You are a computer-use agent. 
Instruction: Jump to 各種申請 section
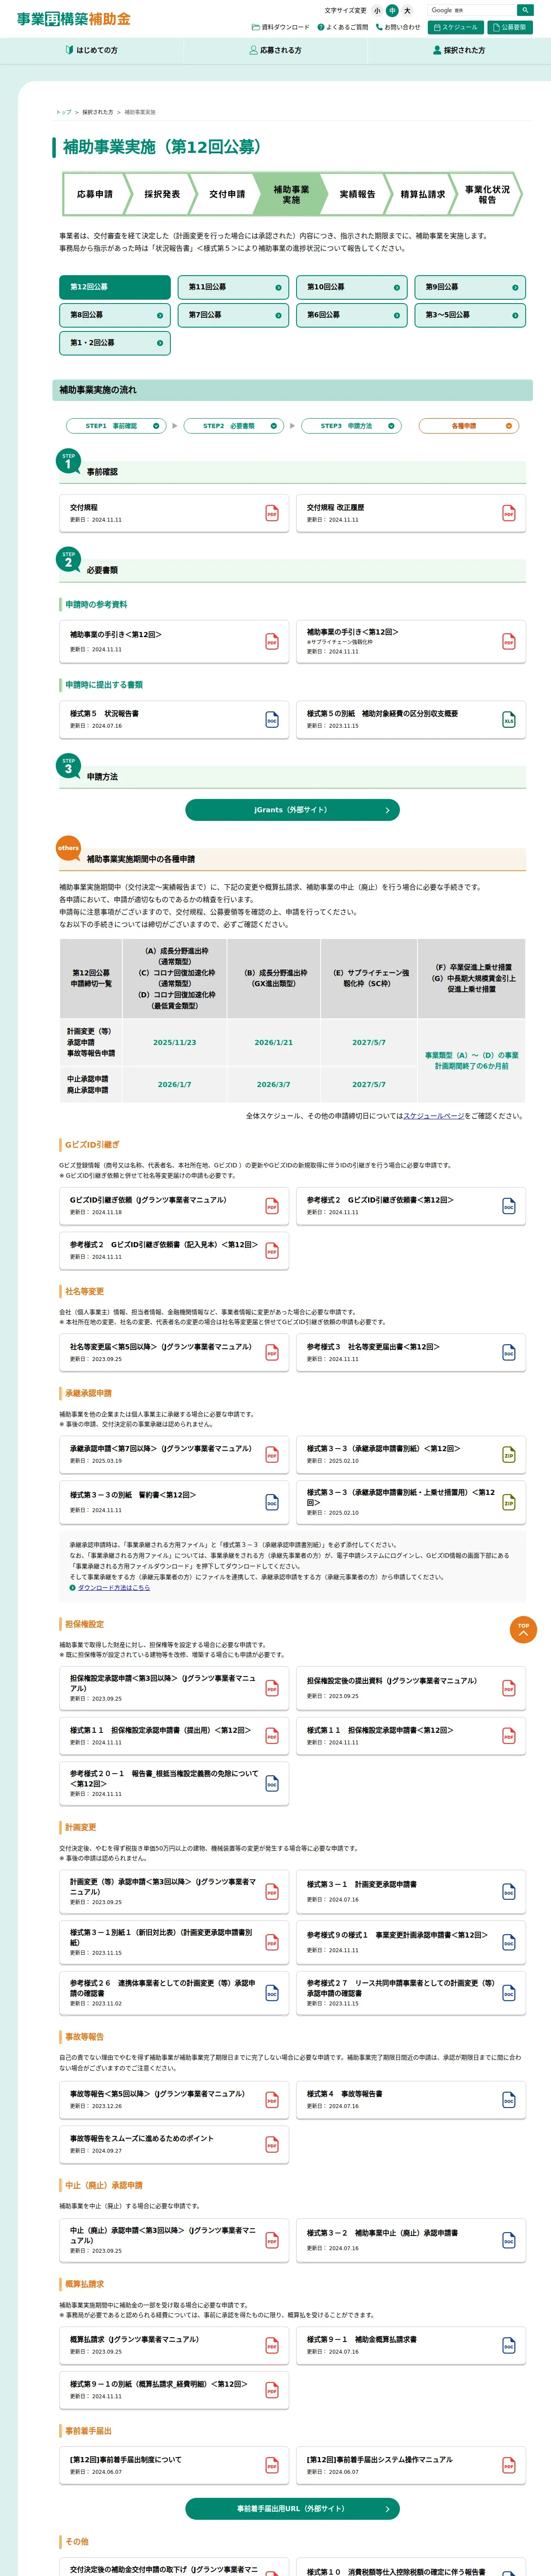click(469, 426)
